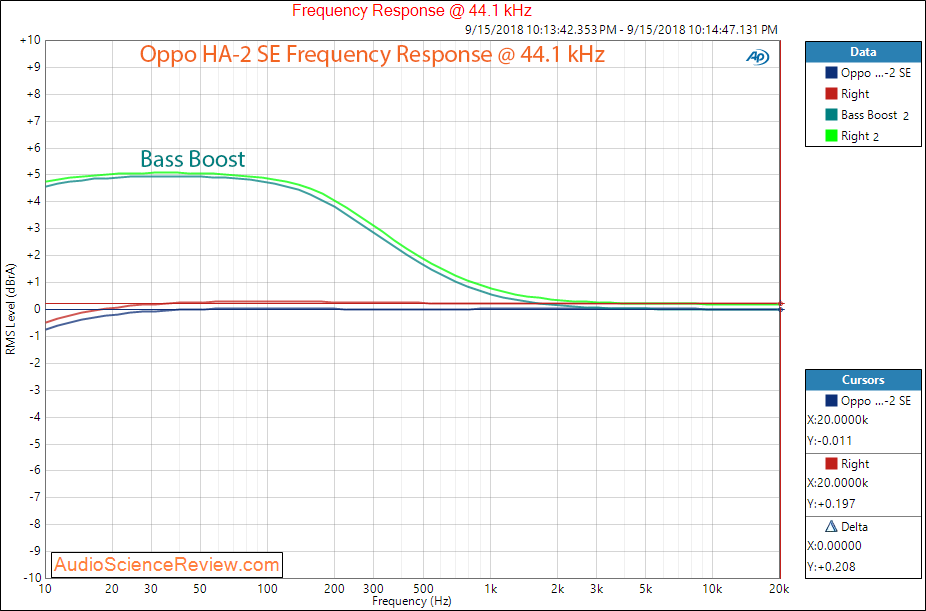Select 'Oppo ...-2 SE' label in Data legend
The width and height of the screenshot is (926, 611).
(x=876, y=73)
